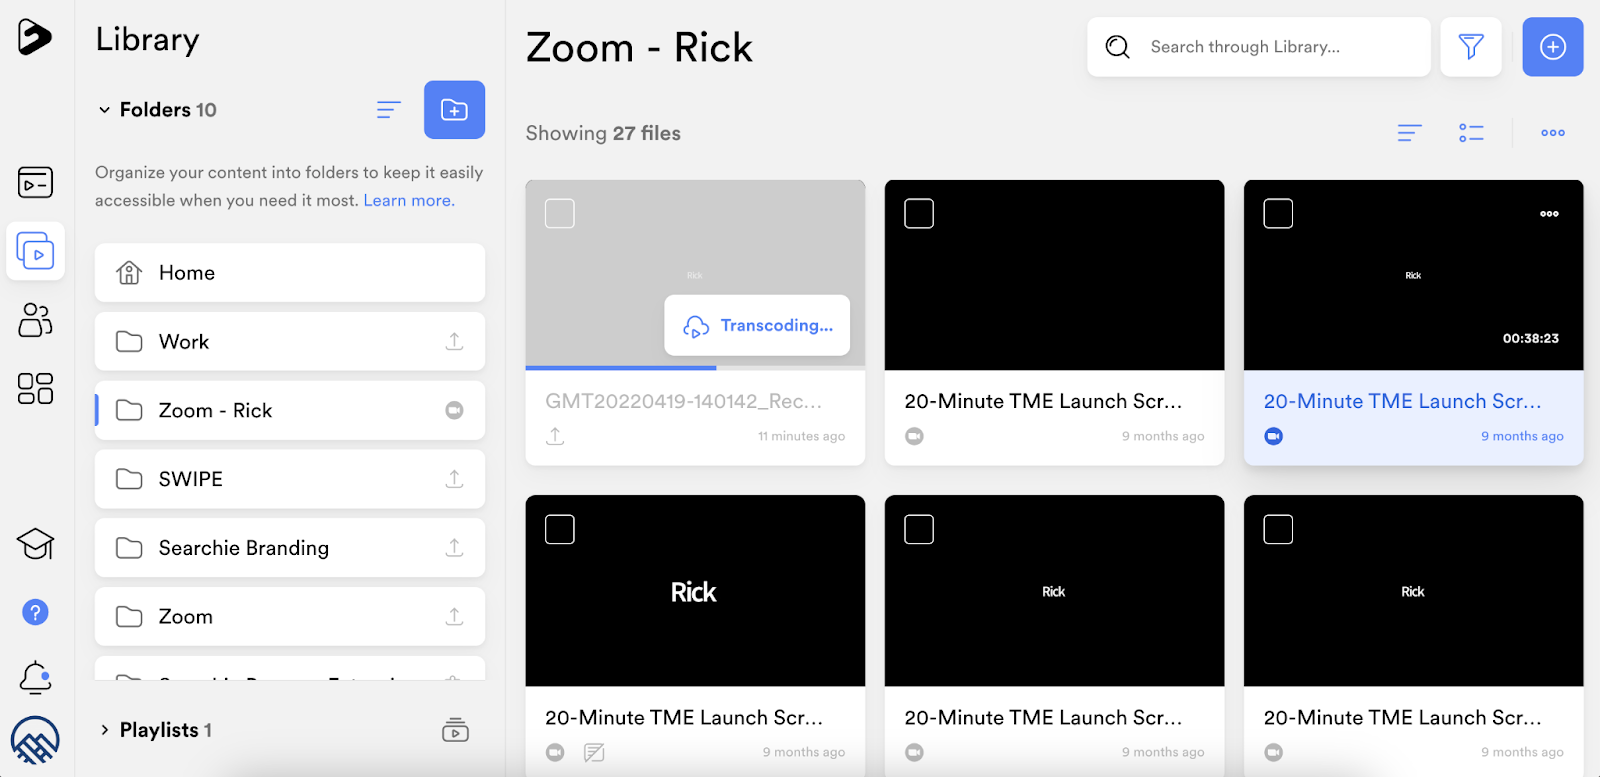Viewport: 1600px width, 777px height.
Task: Click the blue Zoom icon on the highlighted card
Action: click(x=1273, y=436)
